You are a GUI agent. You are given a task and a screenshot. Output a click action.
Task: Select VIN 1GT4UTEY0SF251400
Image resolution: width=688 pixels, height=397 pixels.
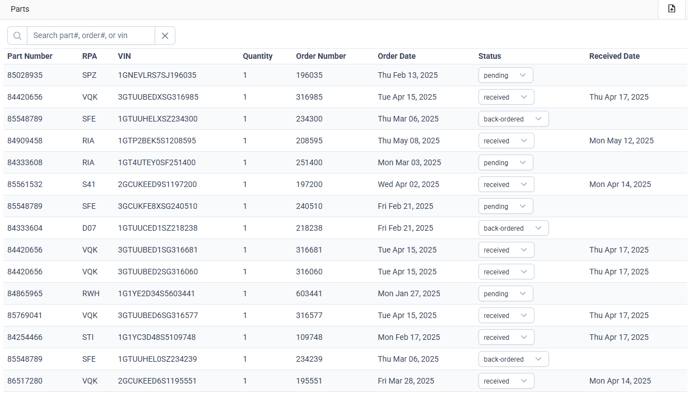(157, 162)
